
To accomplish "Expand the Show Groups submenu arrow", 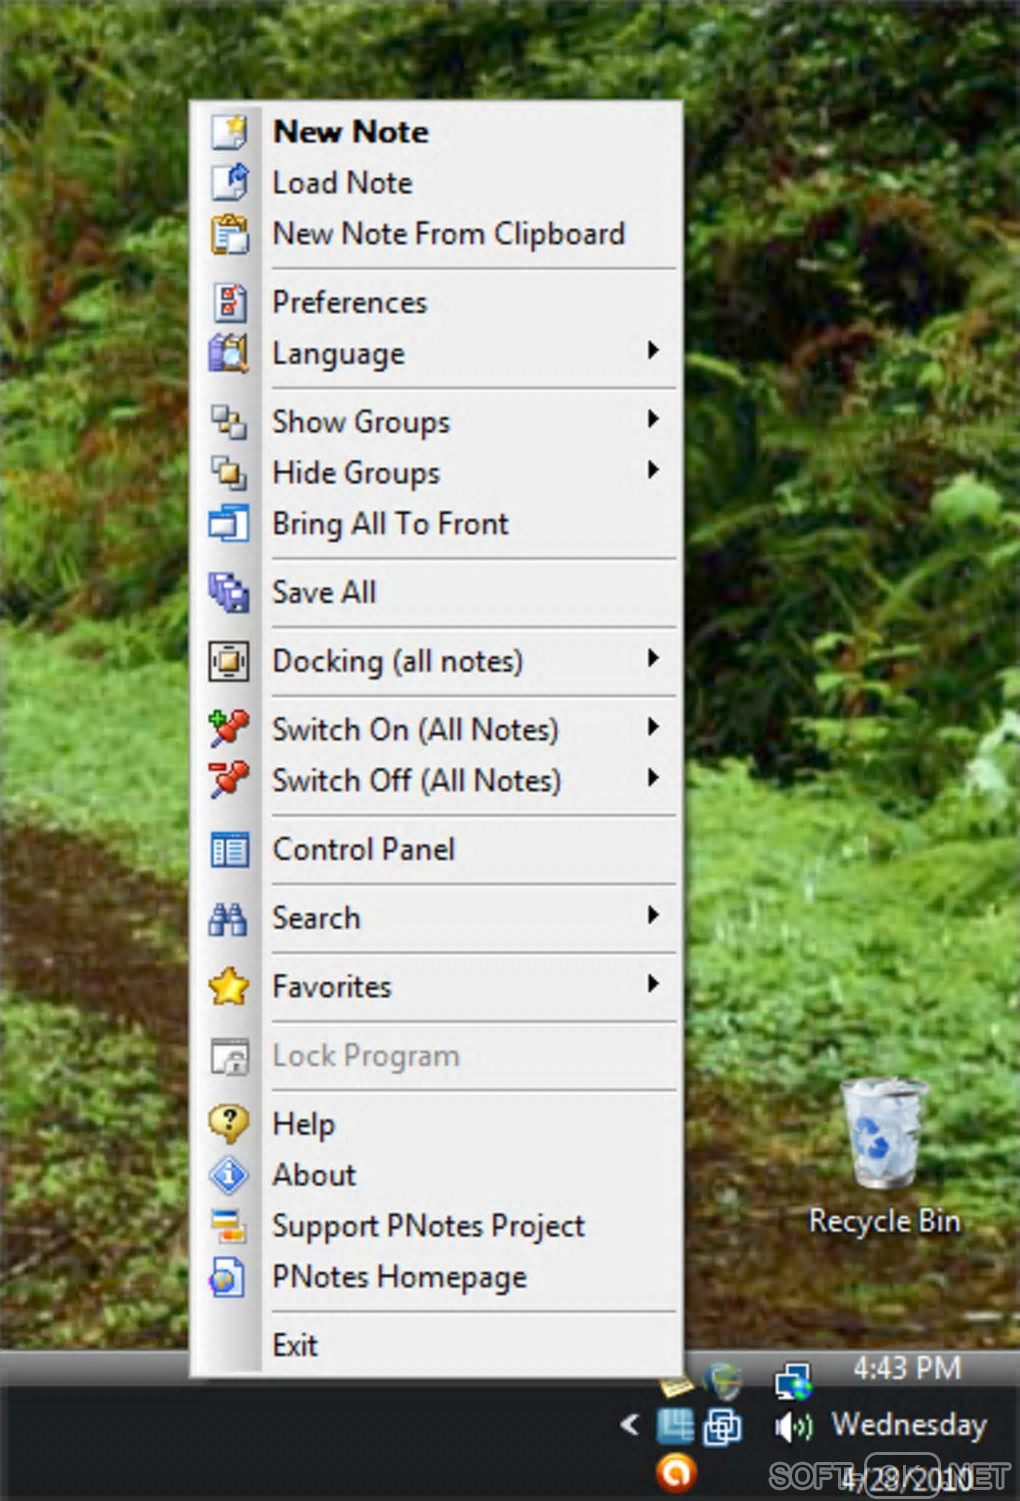I will pos(653,419).
